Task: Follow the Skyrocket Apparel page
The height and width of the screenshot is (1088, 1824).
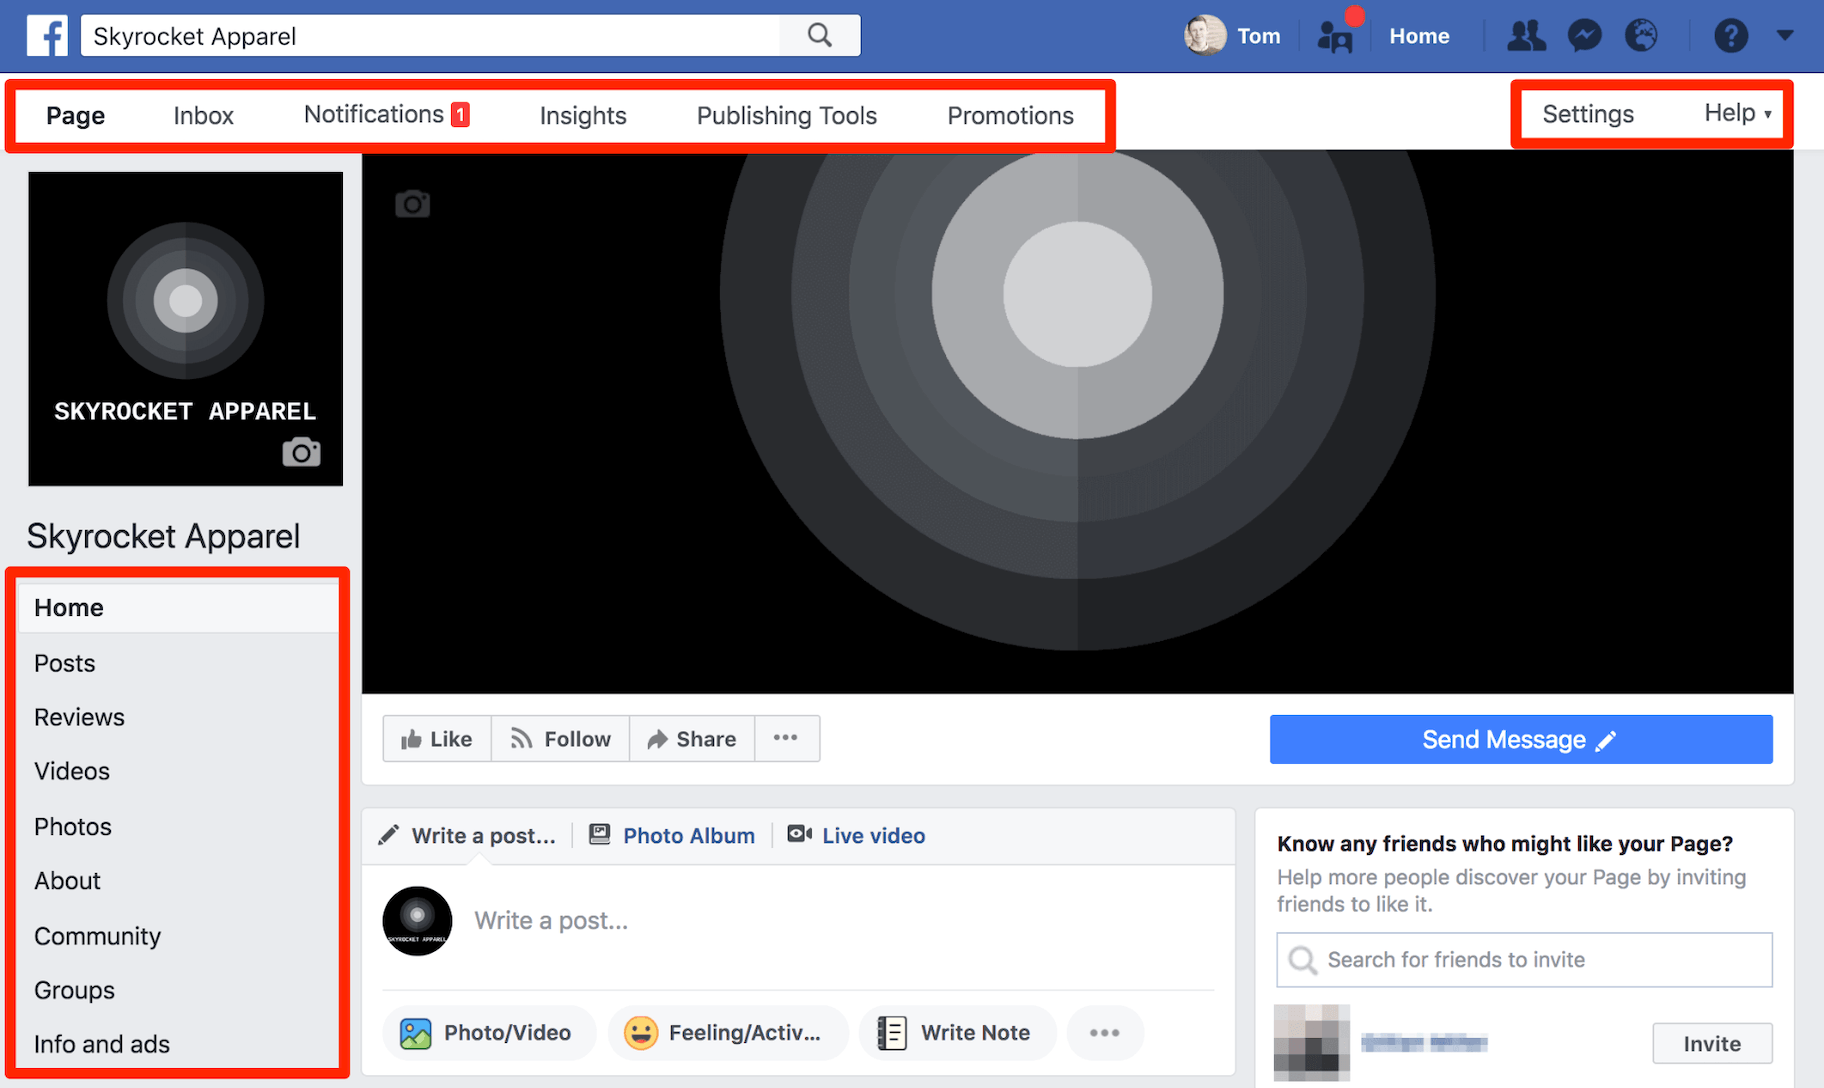Action: pyautogui.click(x=560, y=738)
